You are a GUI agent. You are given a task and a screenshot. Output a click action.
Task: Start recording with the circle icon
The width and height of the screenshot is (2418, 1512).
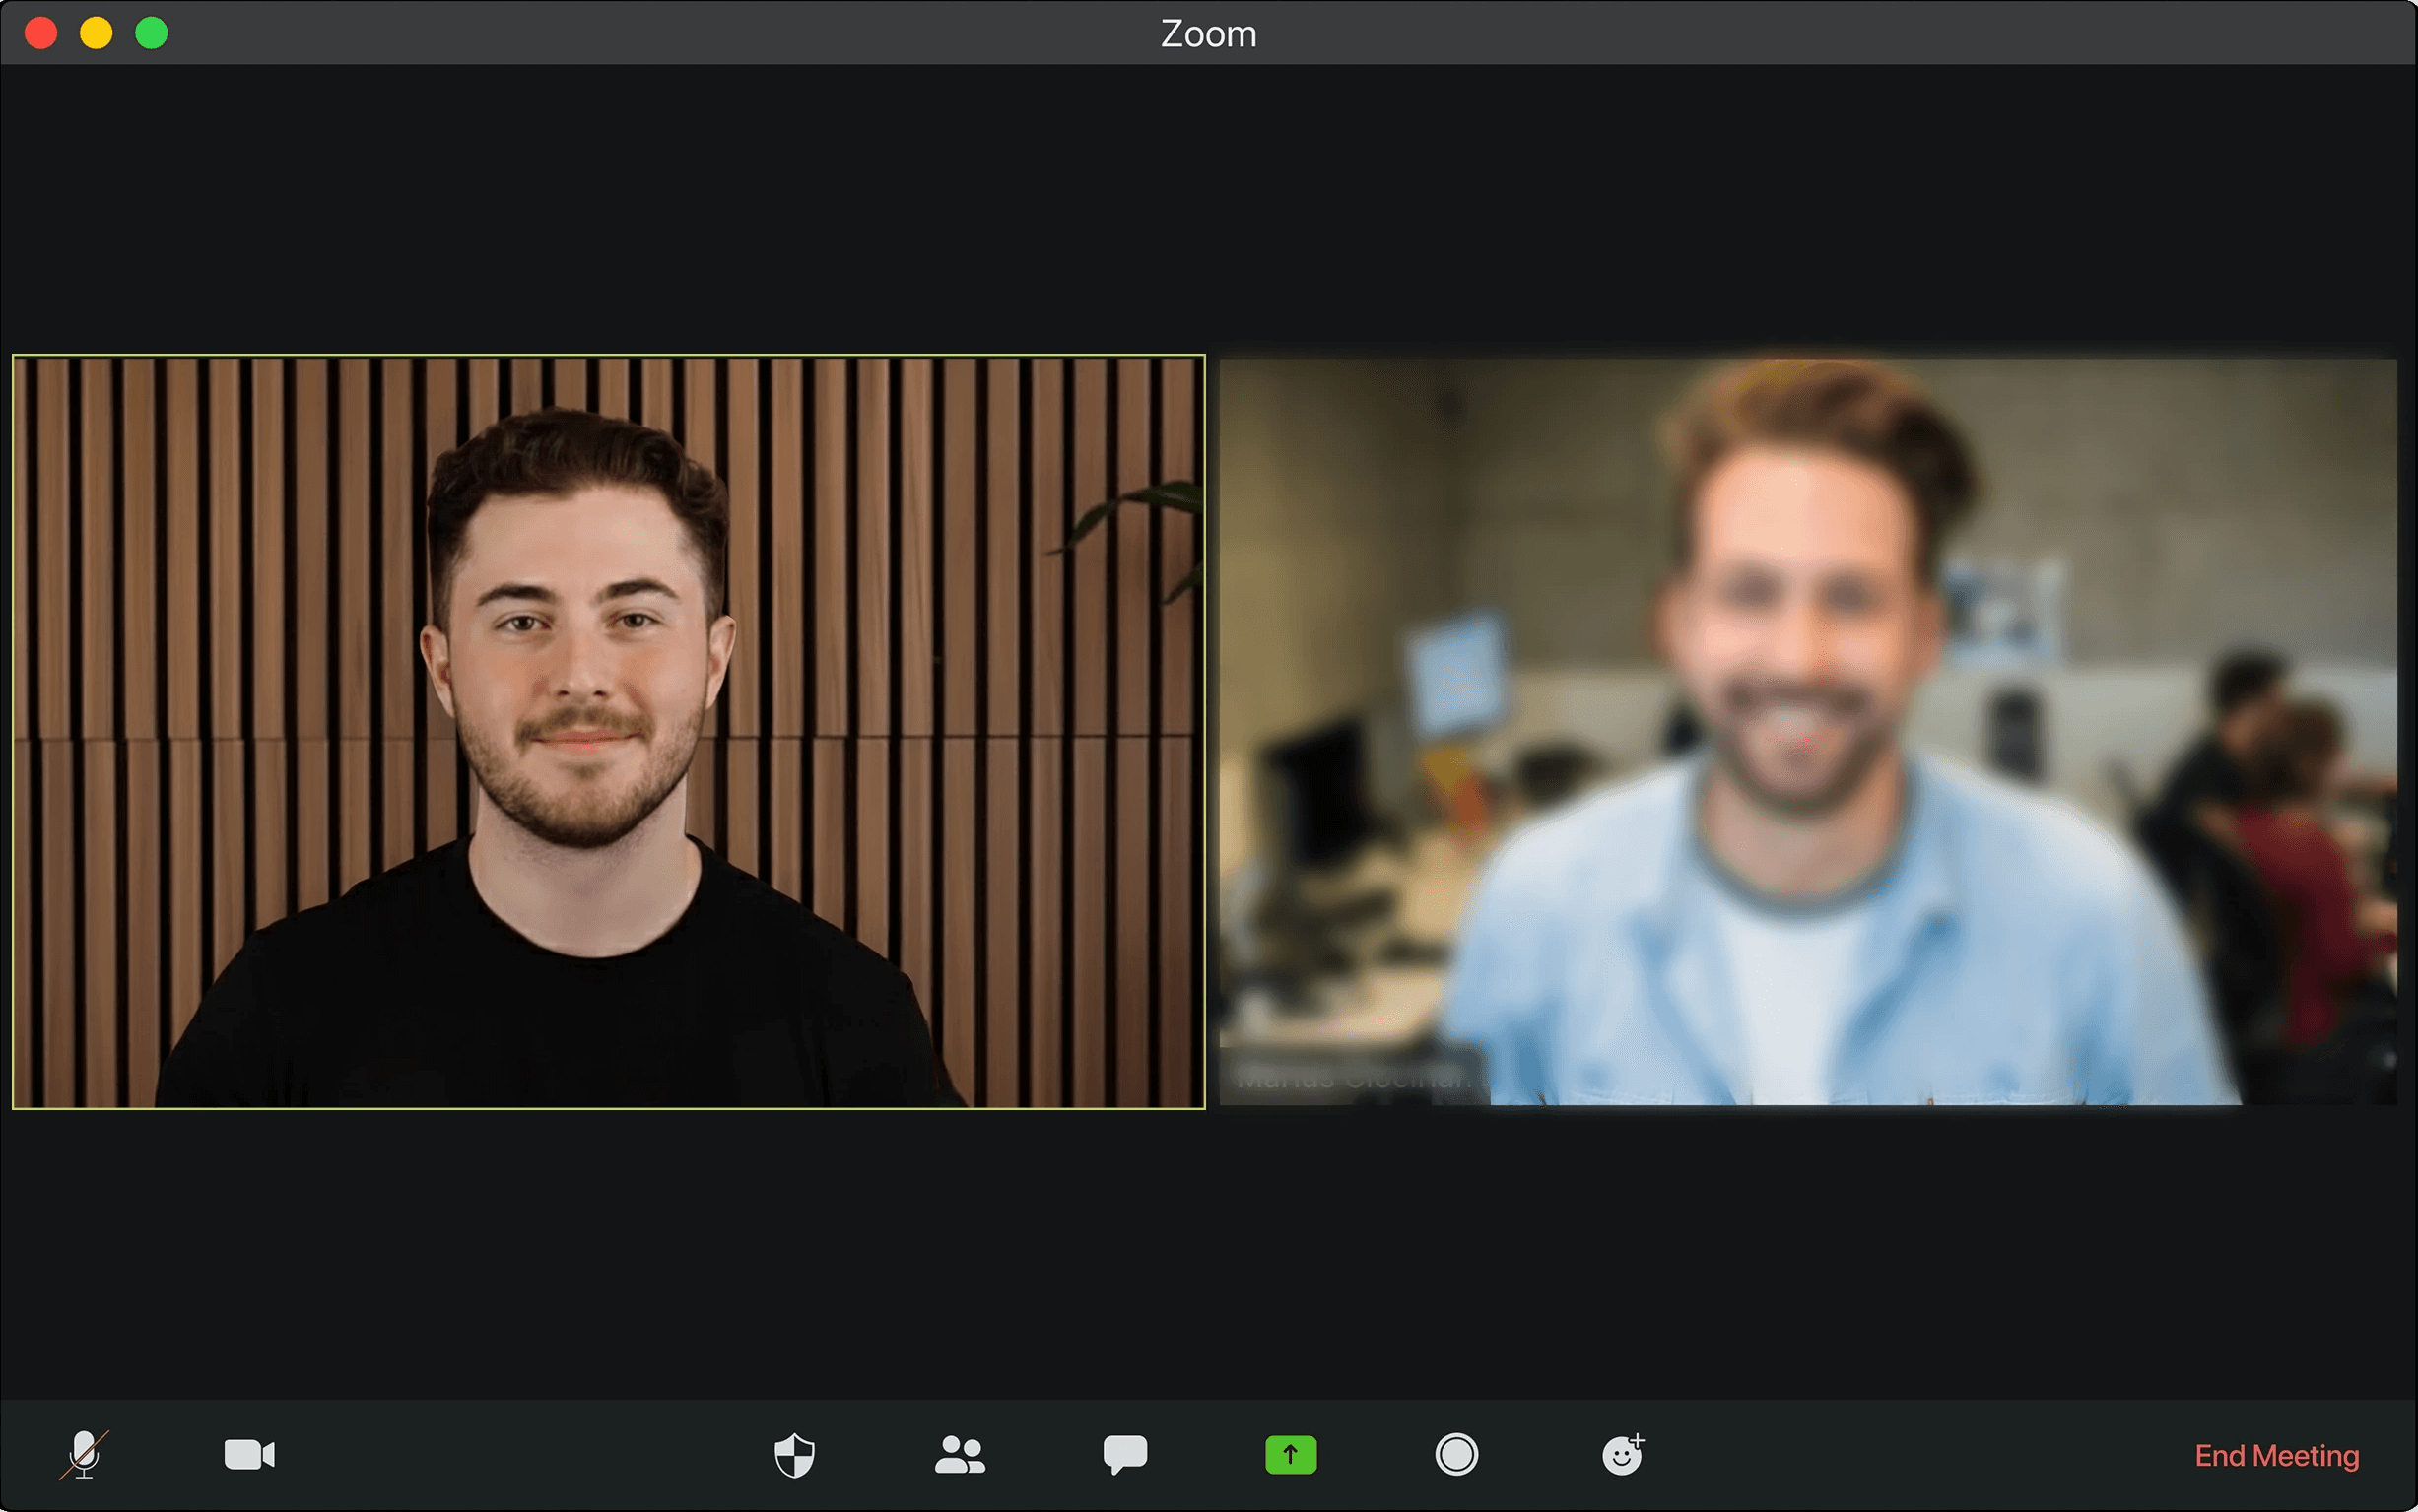(1456, 1454)
